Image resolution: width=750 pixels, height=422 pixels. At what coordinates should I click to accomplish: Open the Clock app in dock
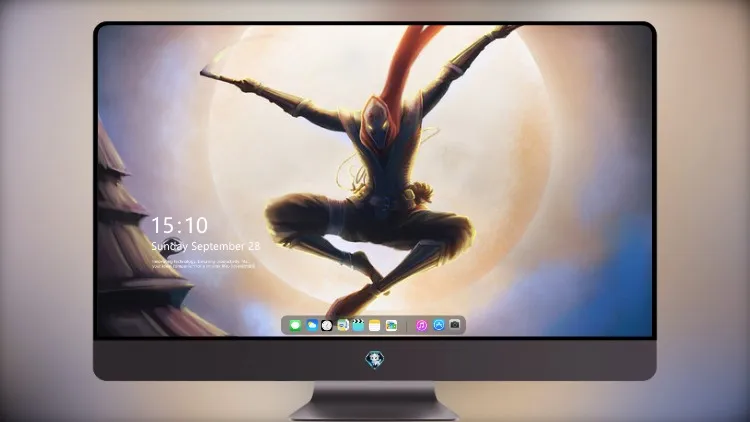[327, 325]
